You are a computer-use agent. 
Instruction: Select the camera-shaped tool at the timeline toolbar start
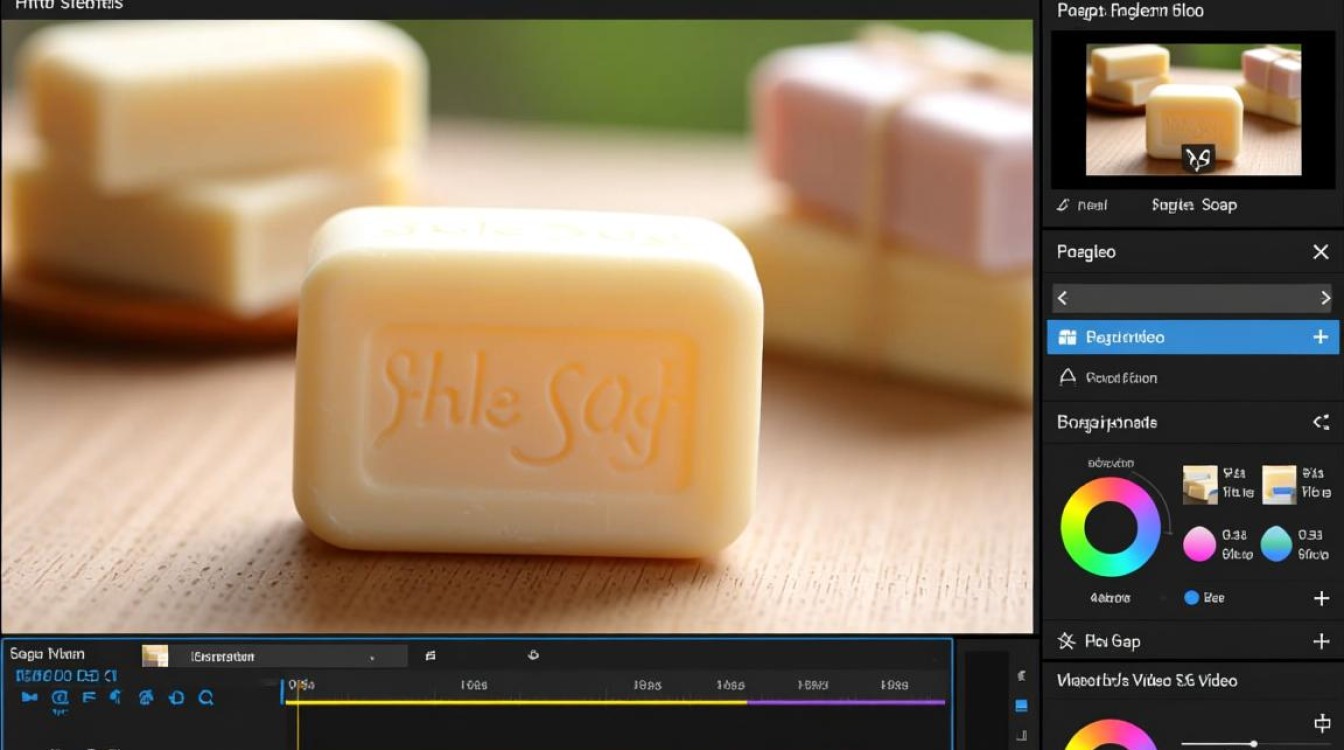(x=29, y=698)
